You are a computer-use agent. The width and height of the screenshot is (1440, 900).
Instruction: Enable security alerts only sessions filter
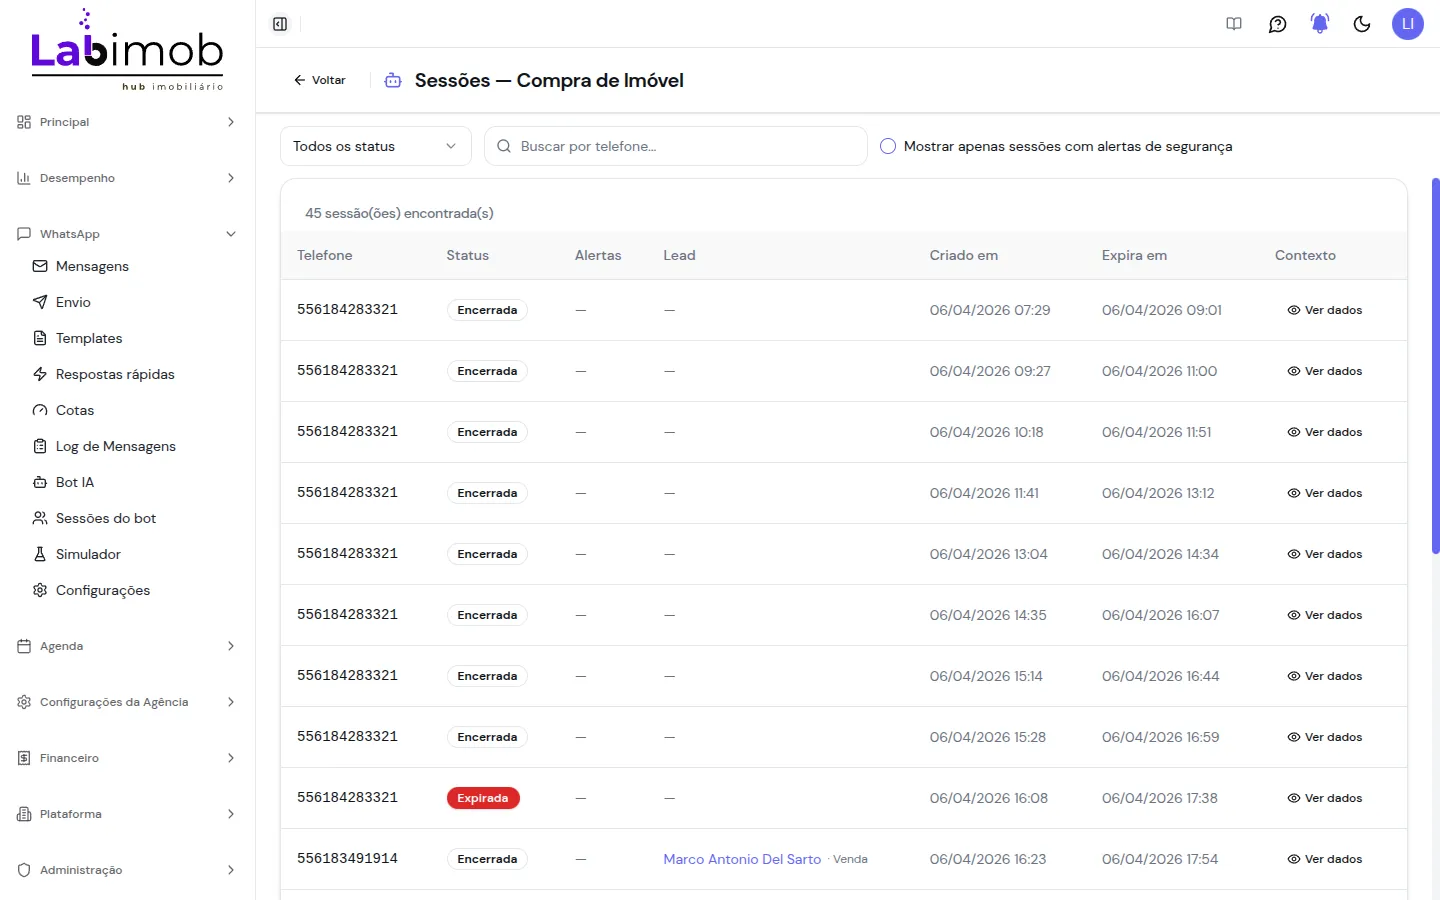888,146
